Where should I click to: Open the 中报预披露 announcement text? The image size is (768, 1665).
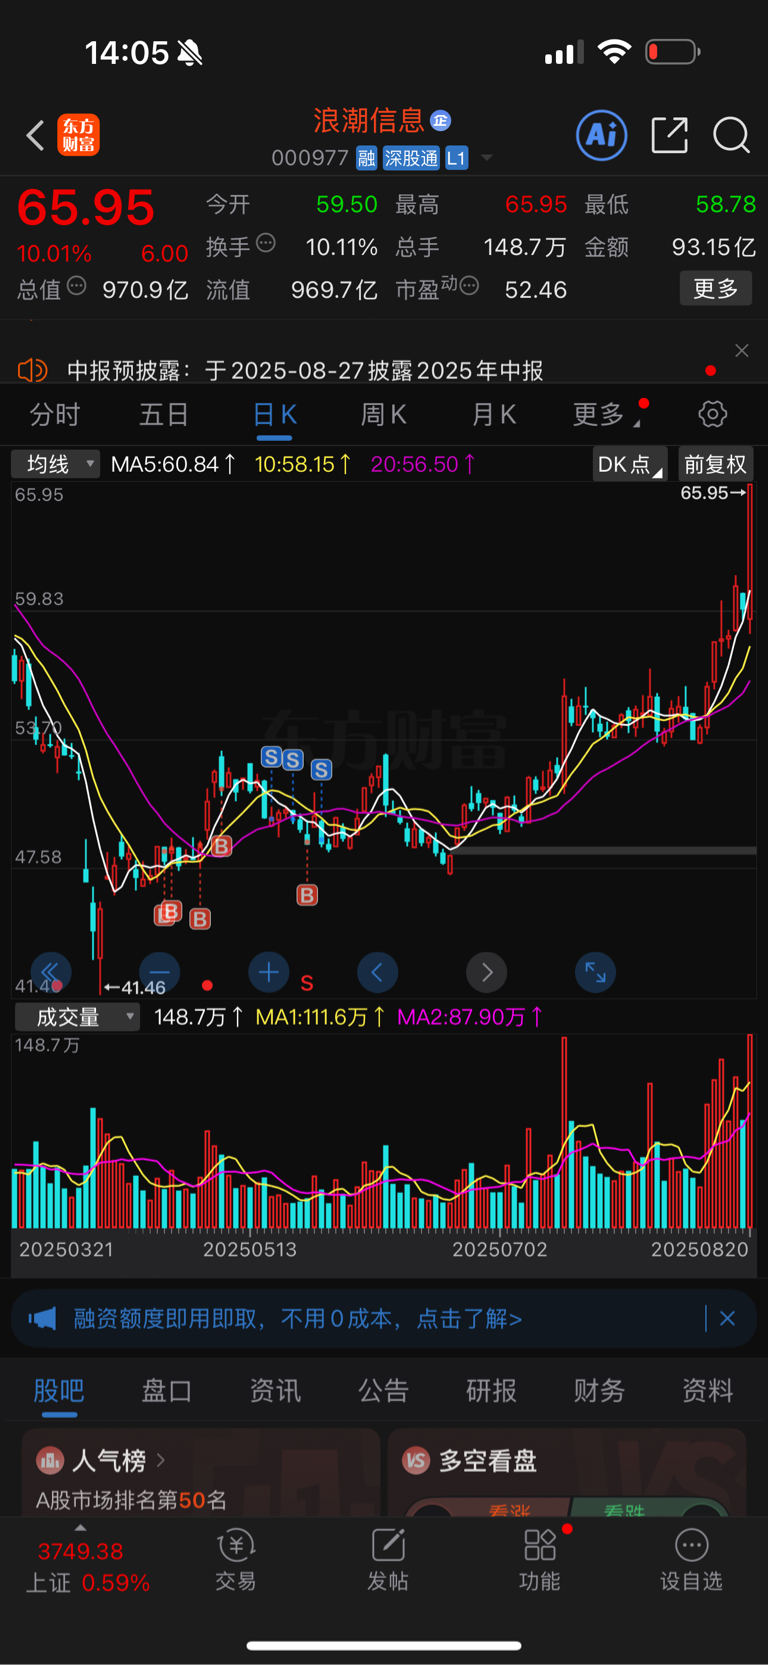305,371
